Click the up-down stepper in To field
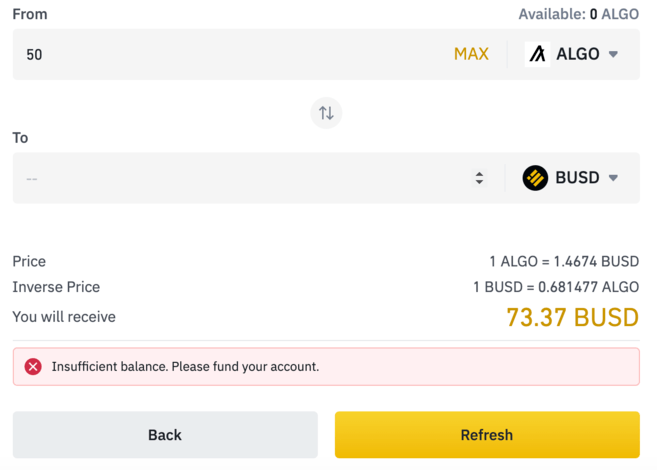 coord(479,178)
